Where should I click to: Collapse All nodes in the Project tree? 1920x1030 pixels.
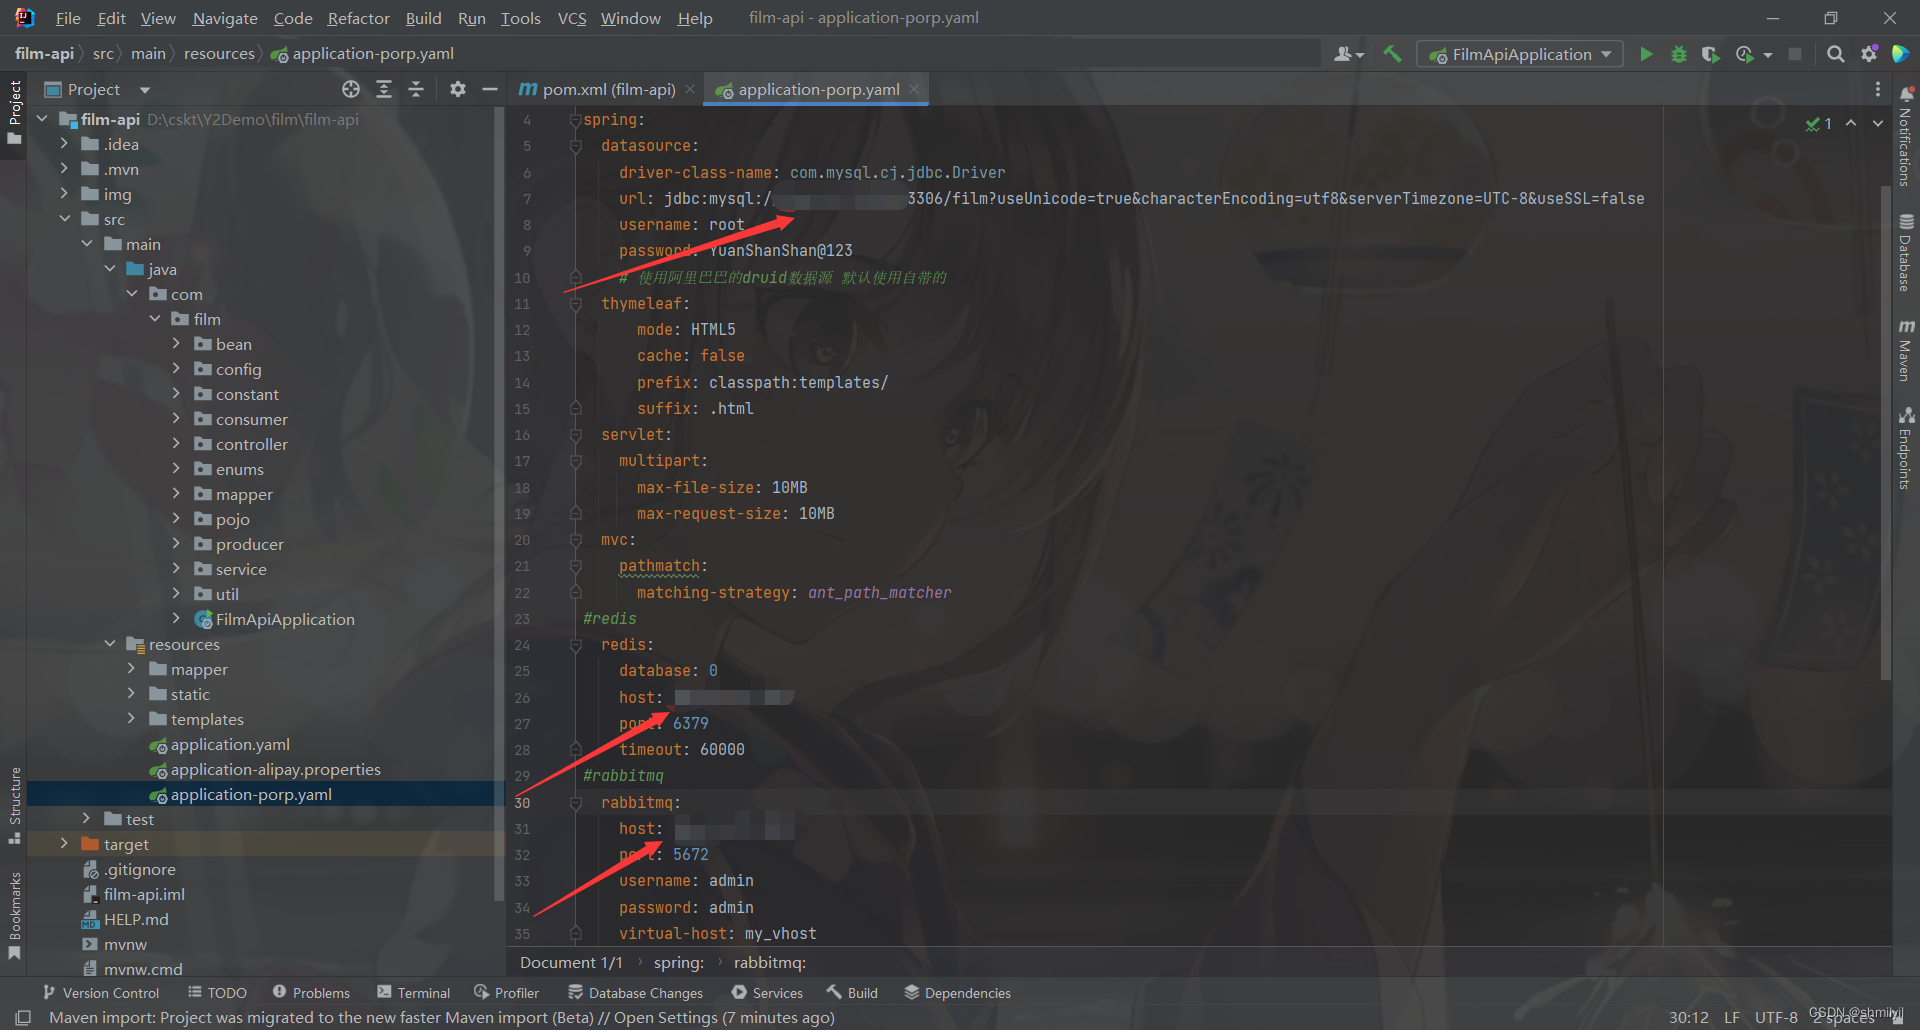point(416,89)
